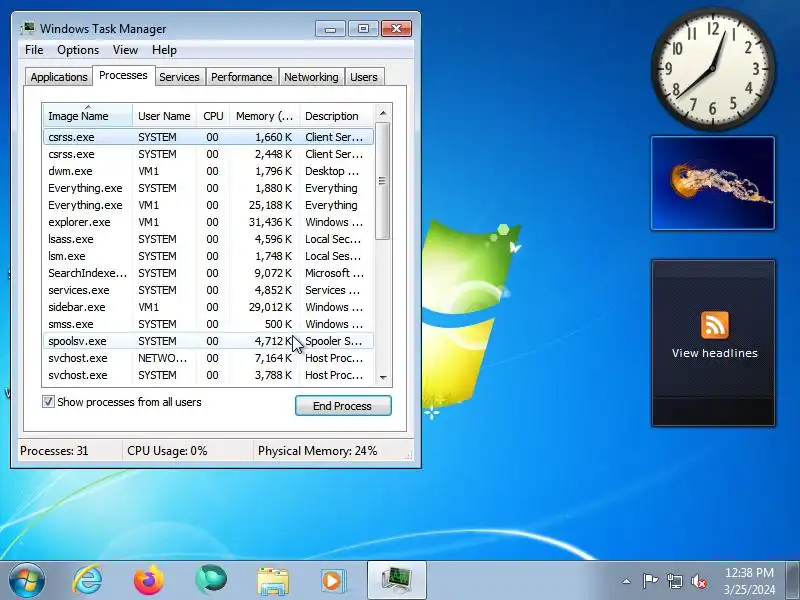The width and height of the screenshot is (800, 600).
Task: Click Processes: 31 in status bar
Action: [54, 451]
